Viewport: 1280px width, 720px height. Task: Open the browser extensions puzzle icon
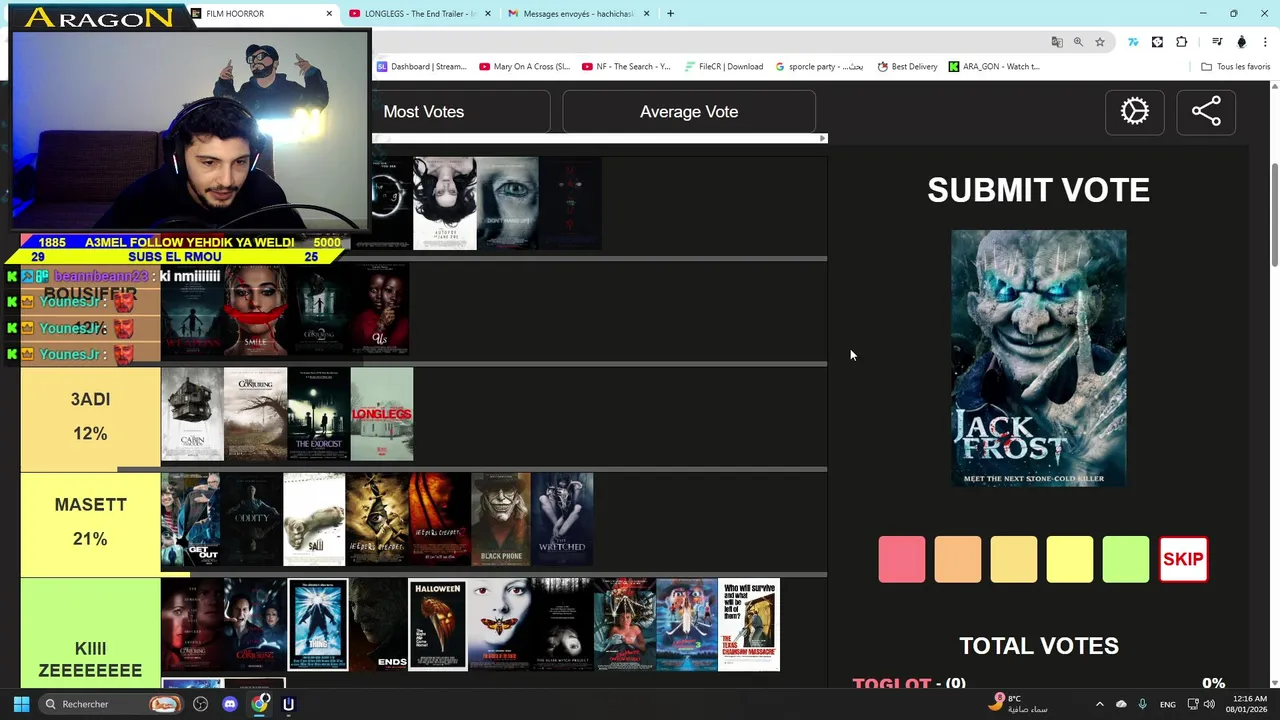(1182, 42)
